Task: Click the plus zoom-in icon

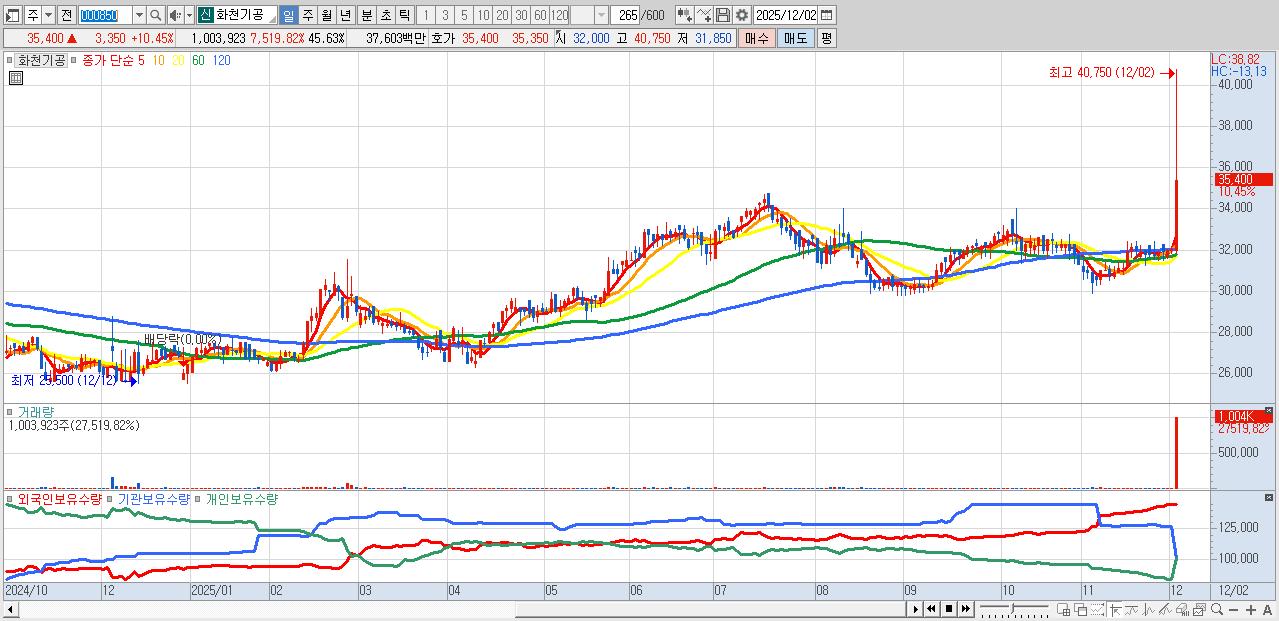Action: [x=1251, y=609]
